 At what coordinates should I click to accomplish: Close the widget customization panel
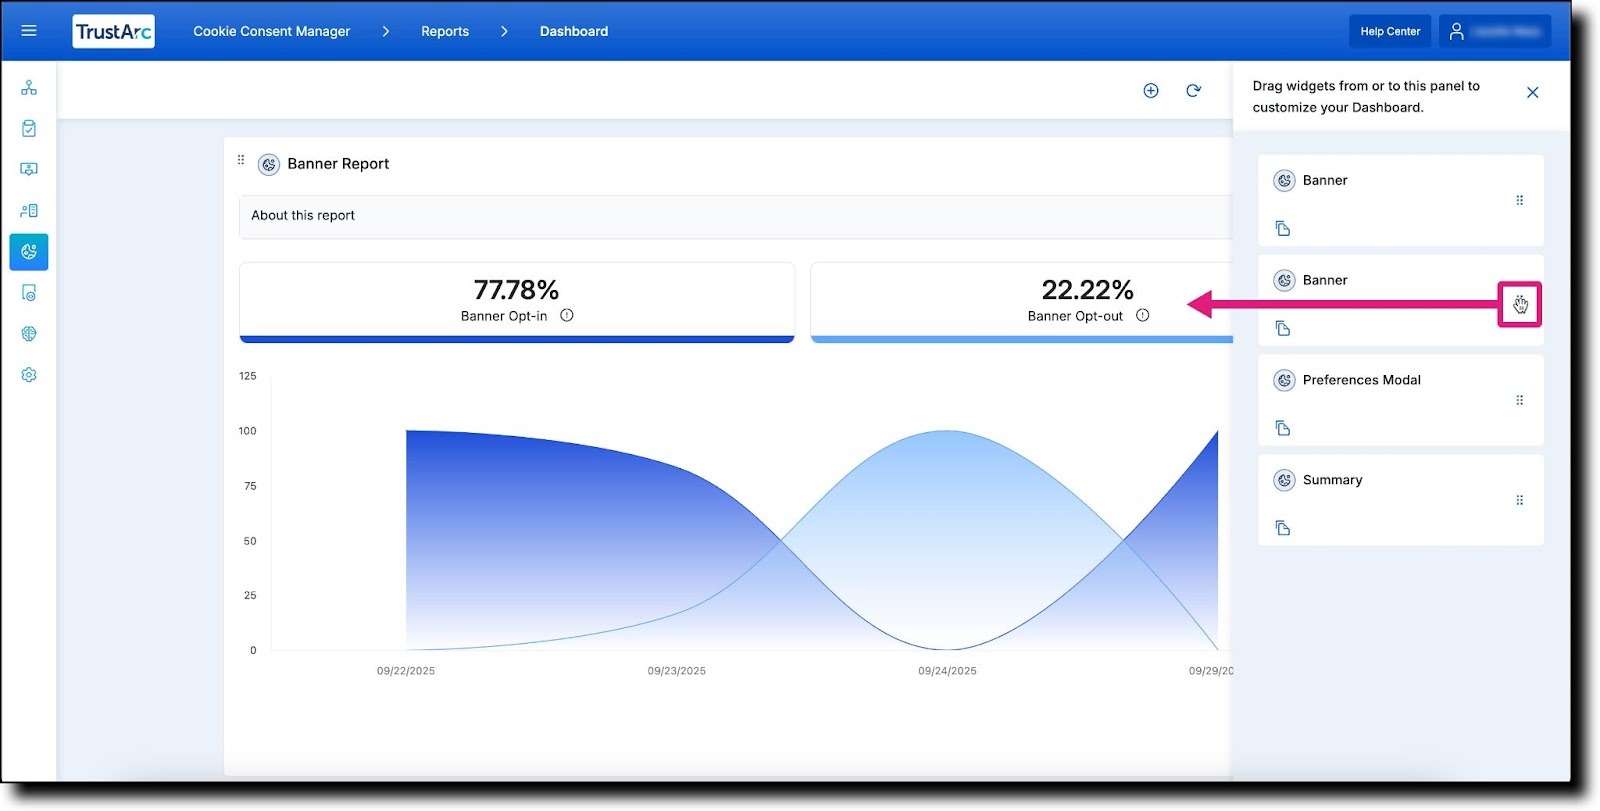click(1532, 93)
